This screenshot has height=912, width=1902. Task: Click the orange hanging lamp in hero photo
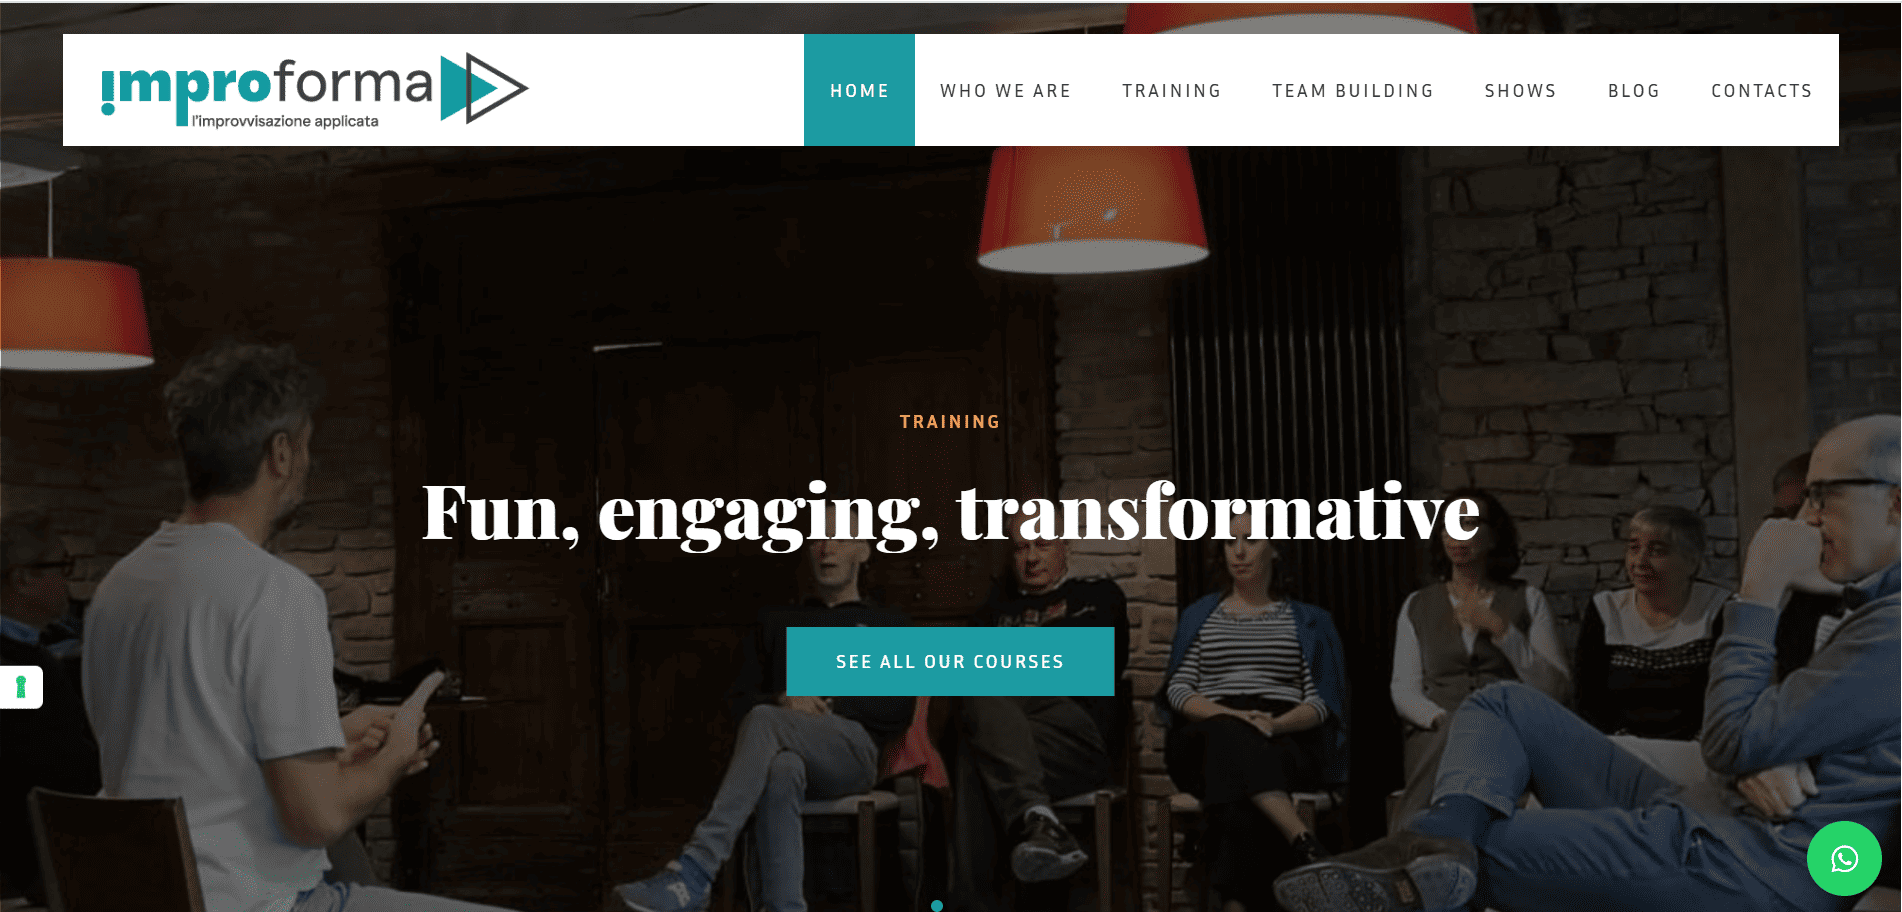tap(1092, 210)
